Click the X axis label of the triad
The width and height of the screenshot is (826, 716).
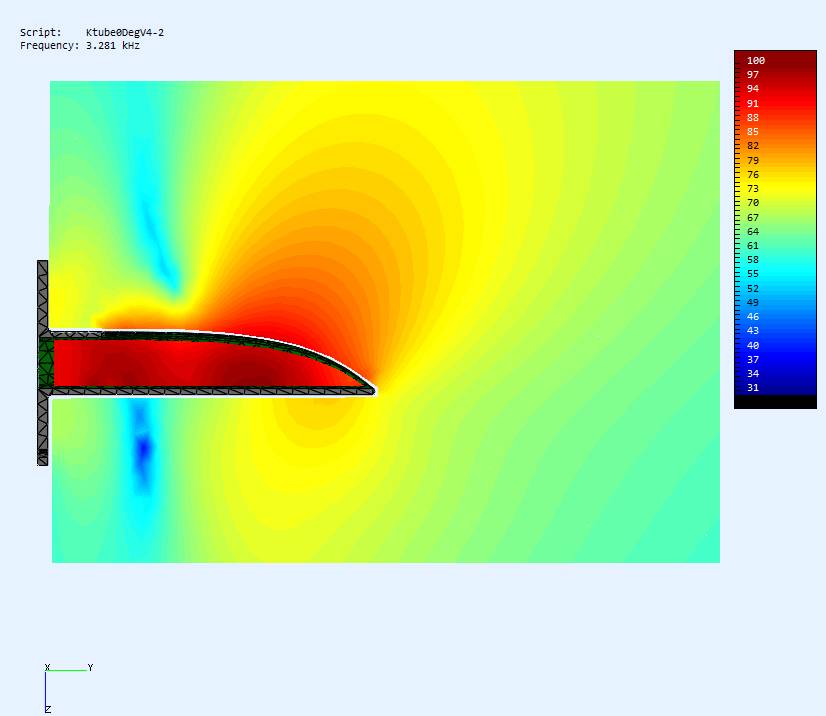(47, 668)
